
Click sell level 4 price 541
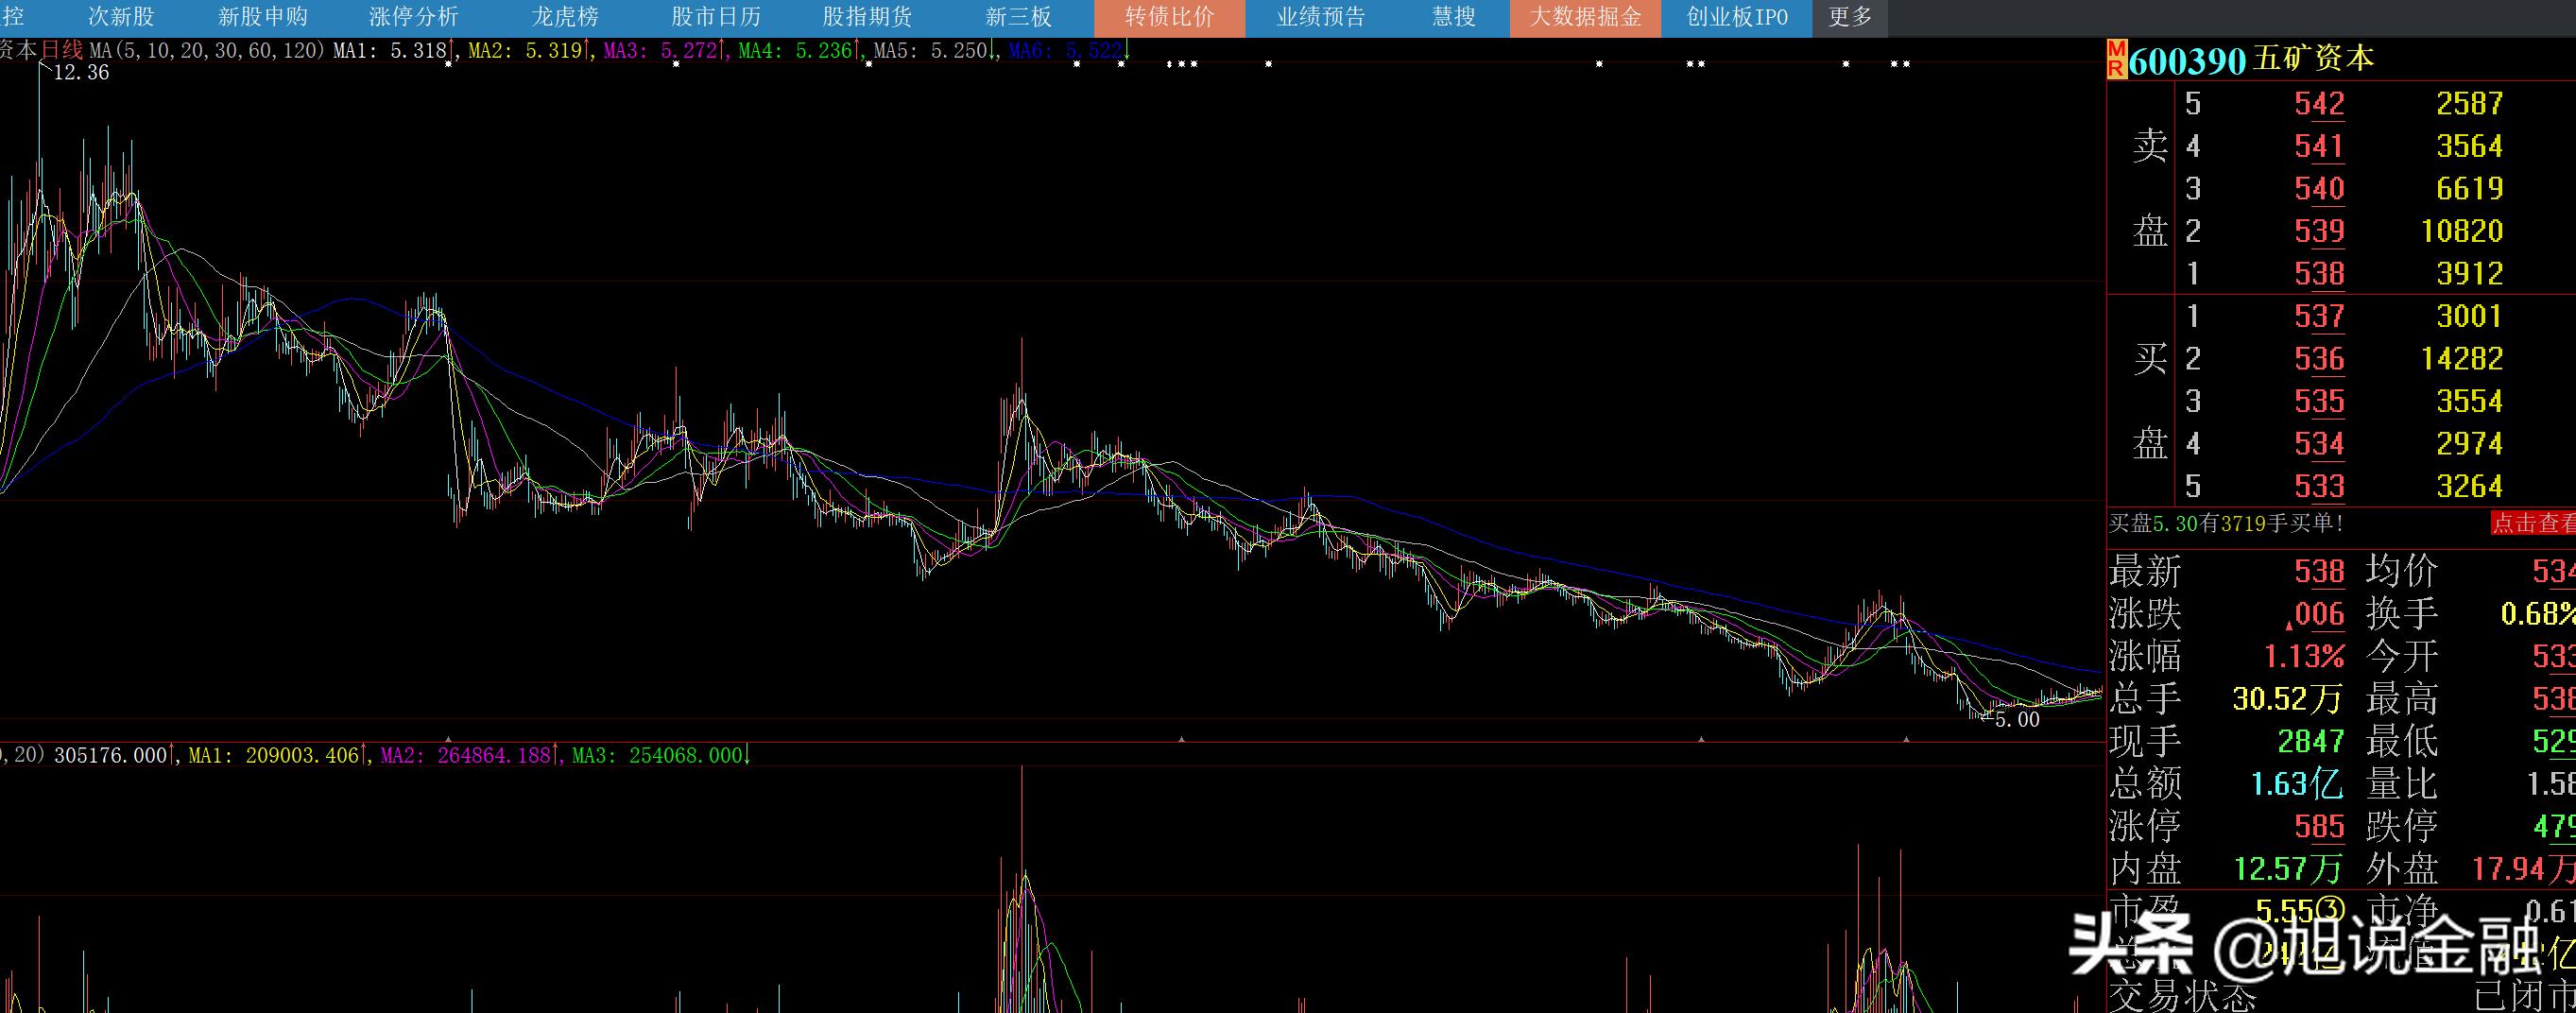click(2319, 147)
